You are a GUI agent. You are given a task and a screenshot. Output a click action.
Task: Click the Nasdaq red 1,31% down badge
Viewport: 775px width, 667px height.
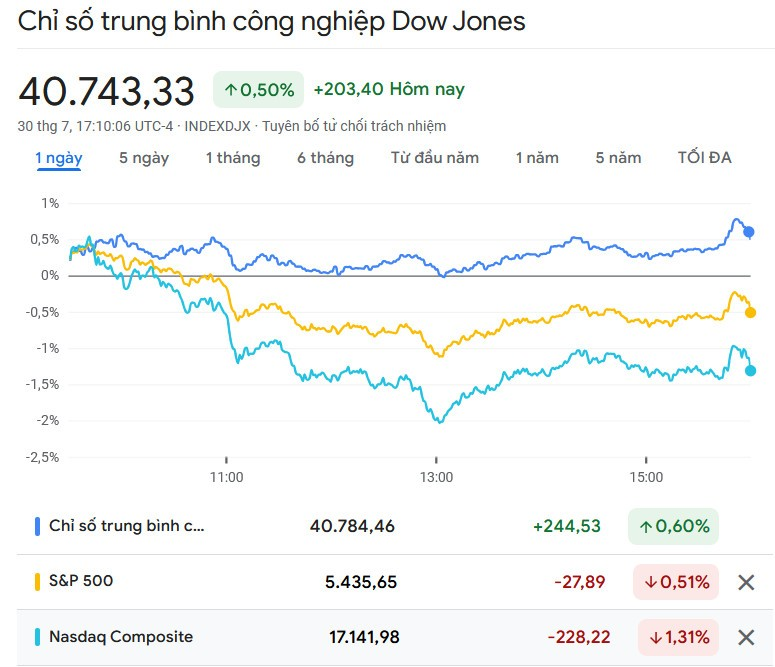point(676,637)
